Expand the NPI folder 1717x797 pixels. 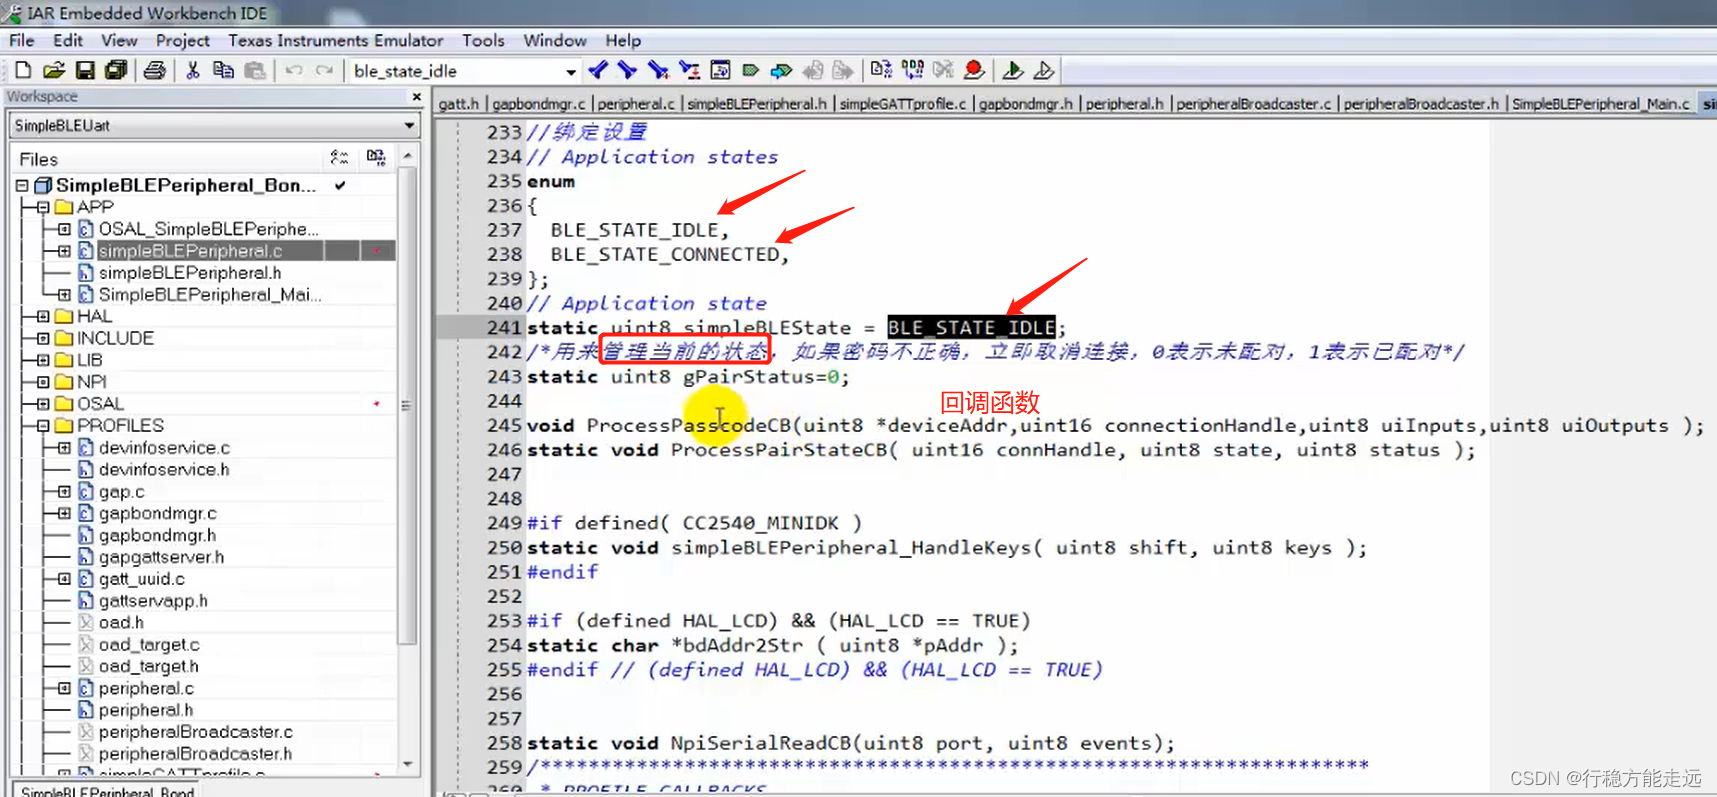click(43, 382)
